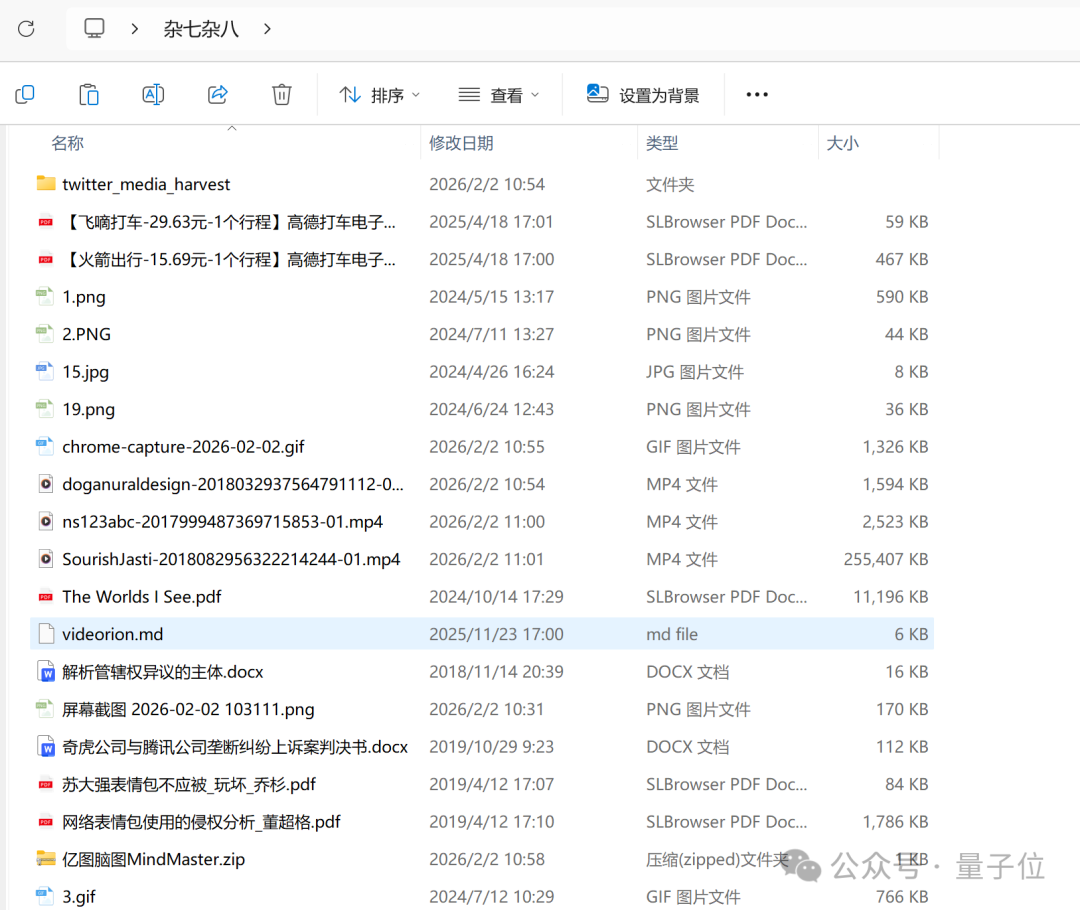Open the three-dots more options menu
1080x910 pixels.
coord(757,94)
